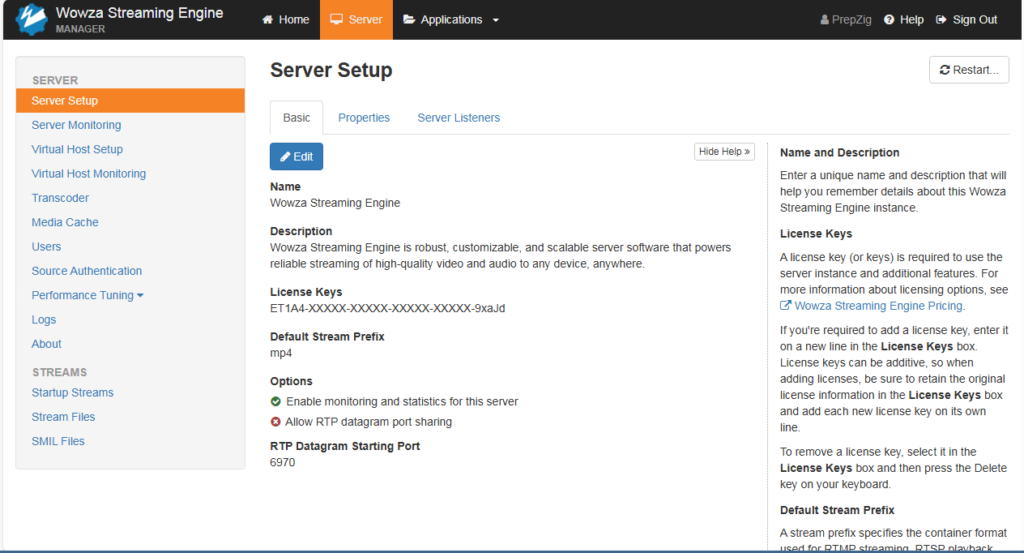Click the Server Setup page heading

click(x=331, y=70)
